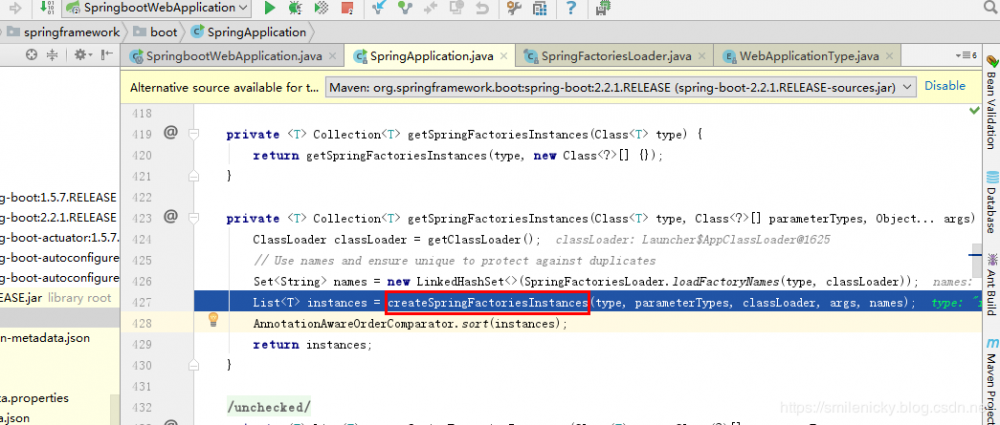
Task: Run with Coverage from the toolbar
Action: 322,8
